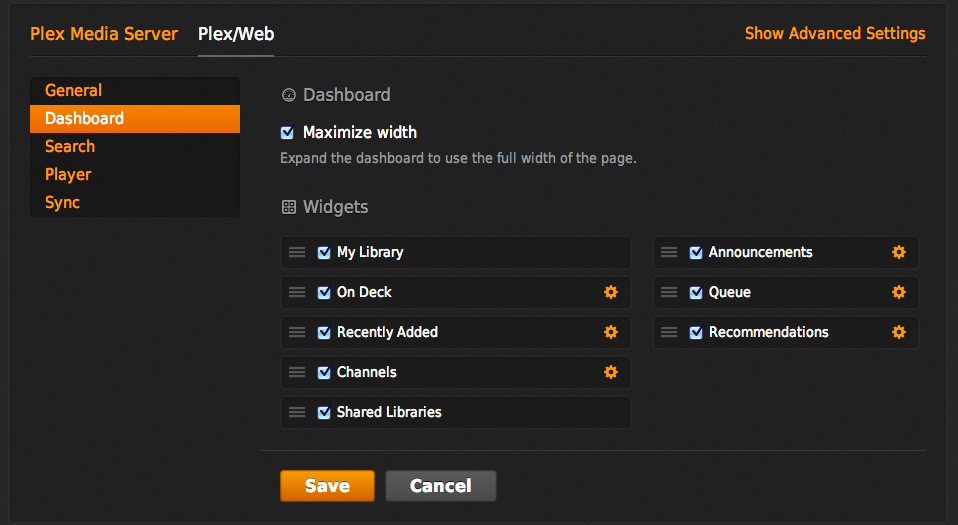
Task: Click the Shared Libraries drag handle
Action: click(297, 412)
